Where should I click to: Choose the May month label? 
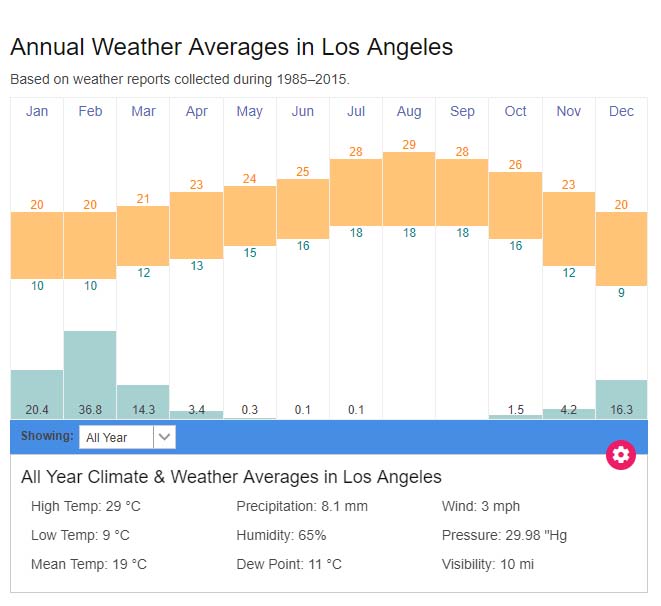[x=250, y=111]
